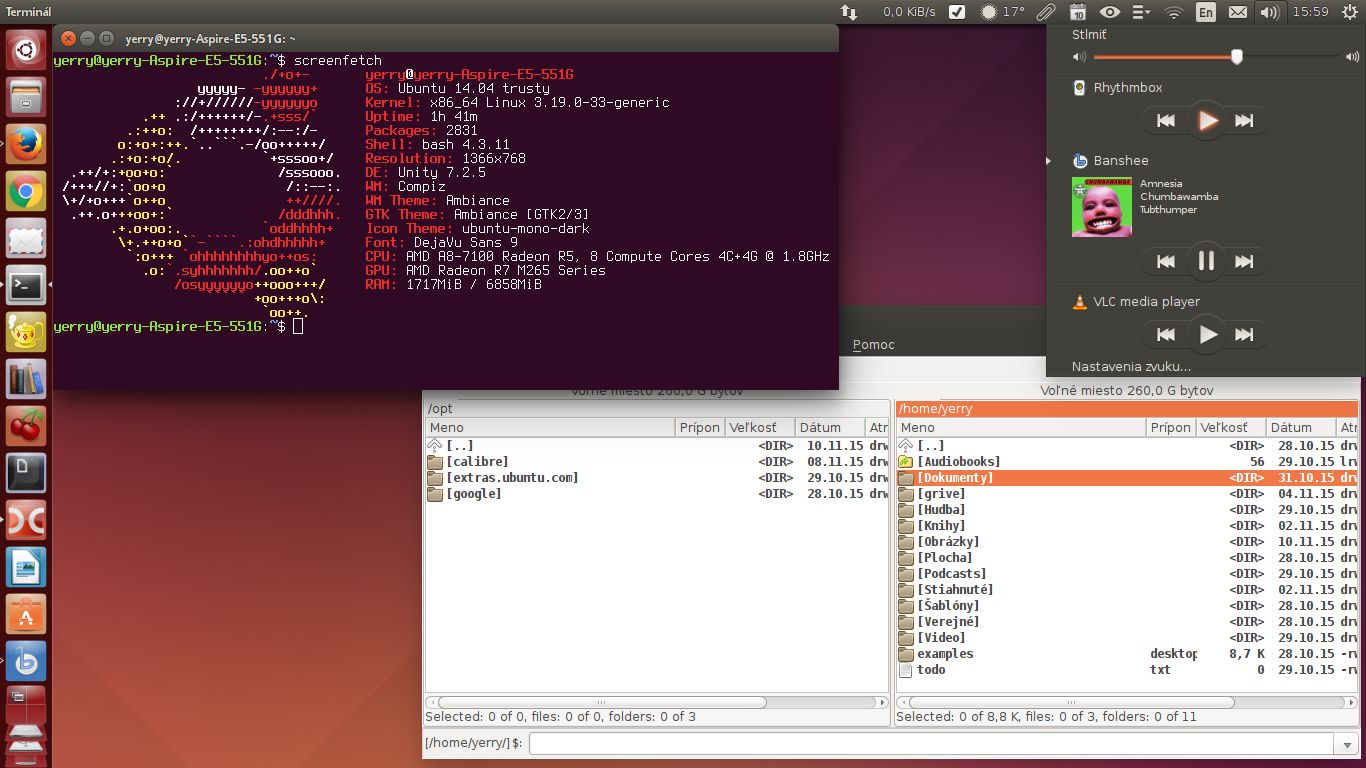Open the mail envelope app in launcher
The height and width of the screenshot is (768, 1366).
click(x=26, y=238)
